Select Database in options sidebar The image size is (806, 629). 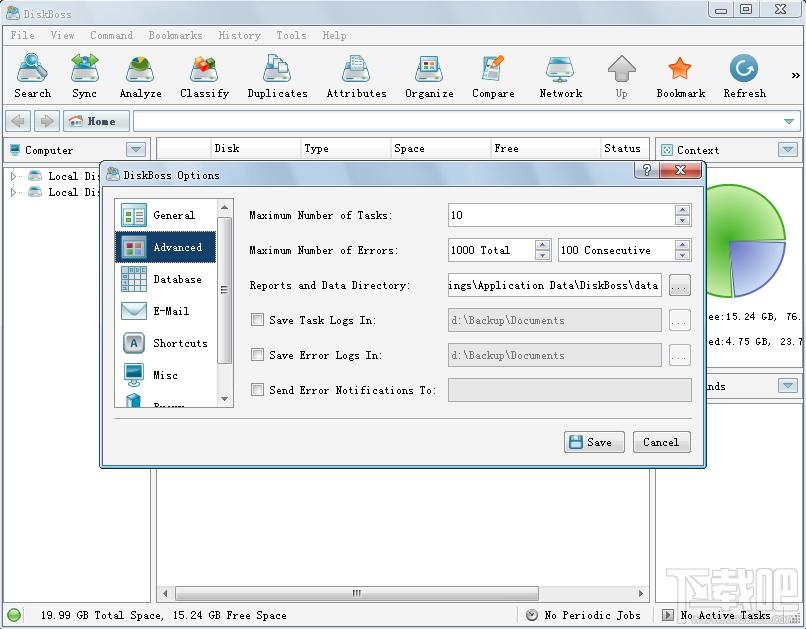pos(166,279)
